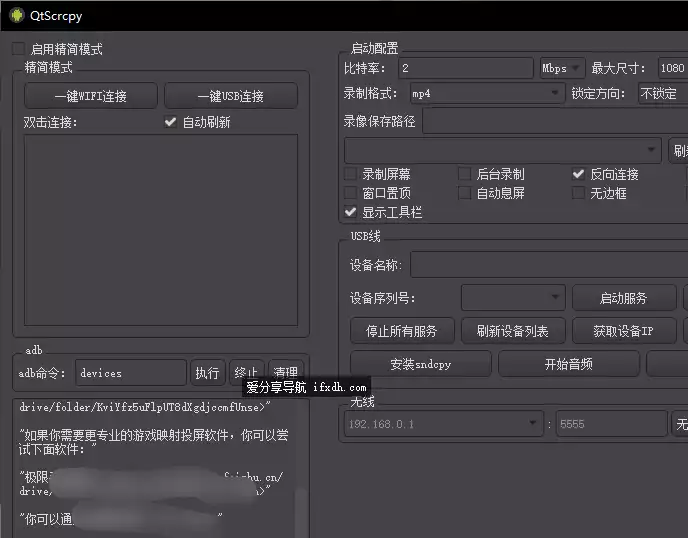Expand the empty dropdown below 录像保存路径
This screenshot has width=688, height=538.
tap(502, 150)
